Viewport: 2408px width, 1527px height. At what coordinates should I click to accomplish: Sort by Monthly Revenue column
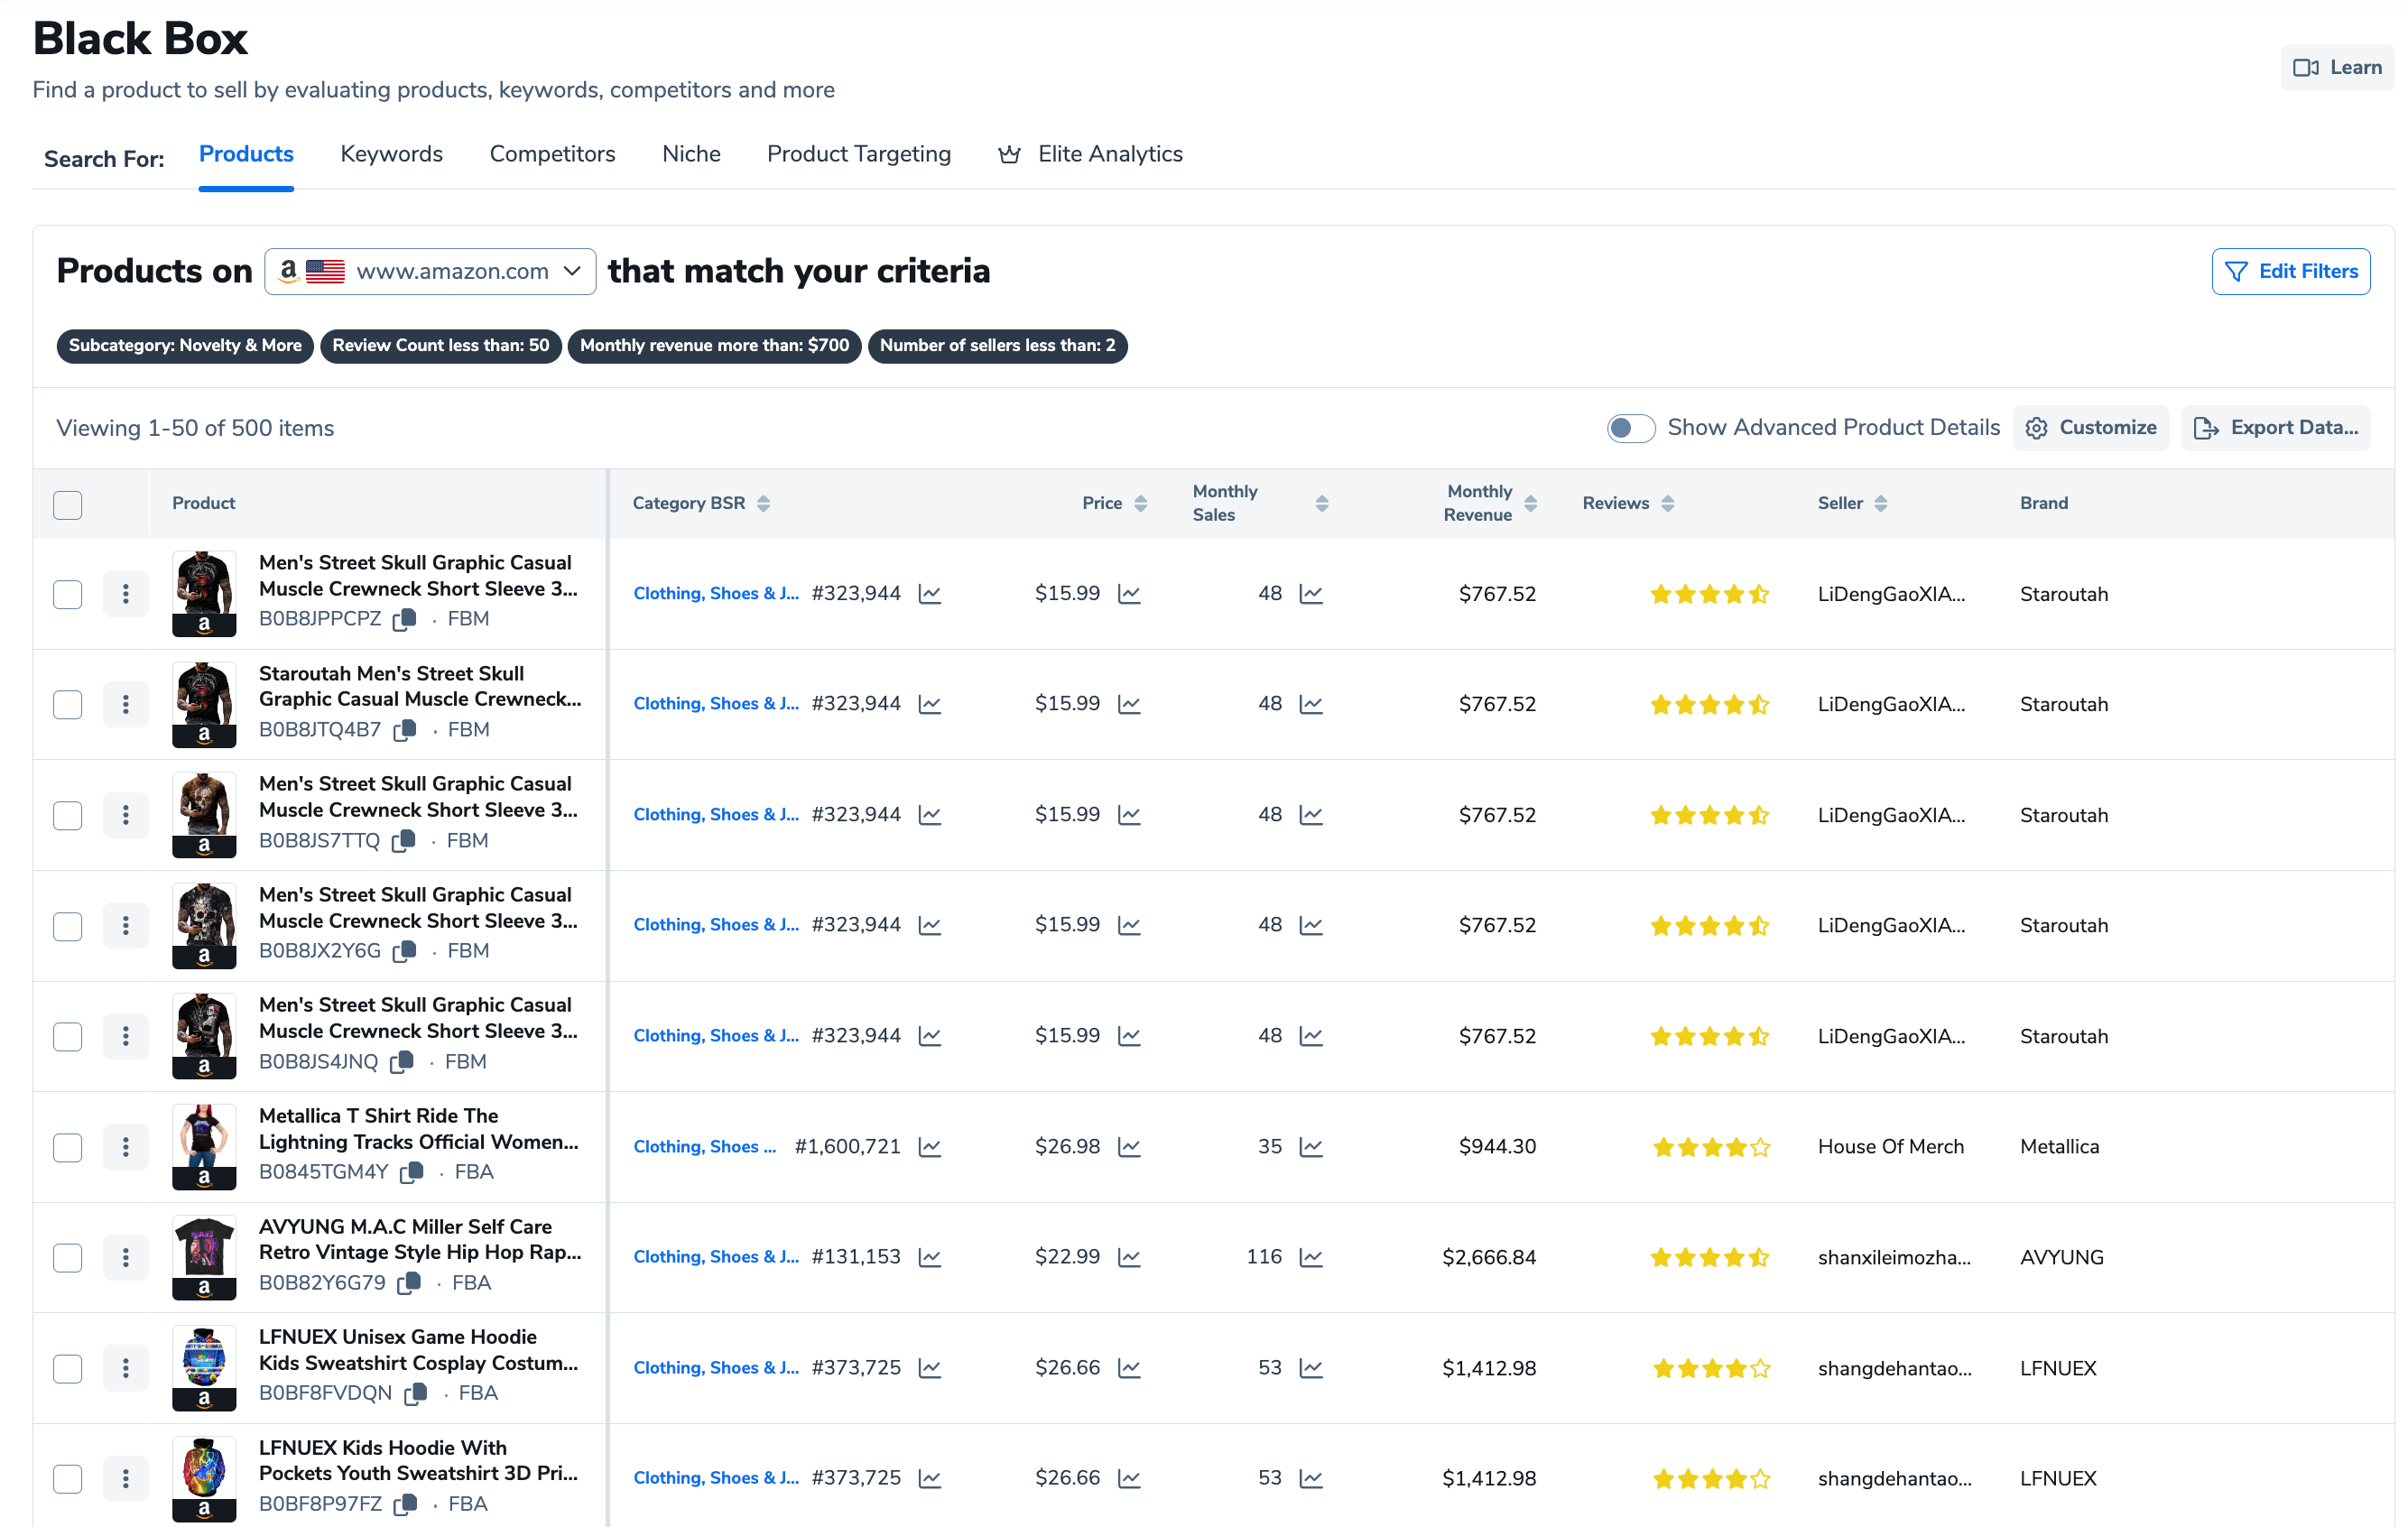(x=1531, y=504)
